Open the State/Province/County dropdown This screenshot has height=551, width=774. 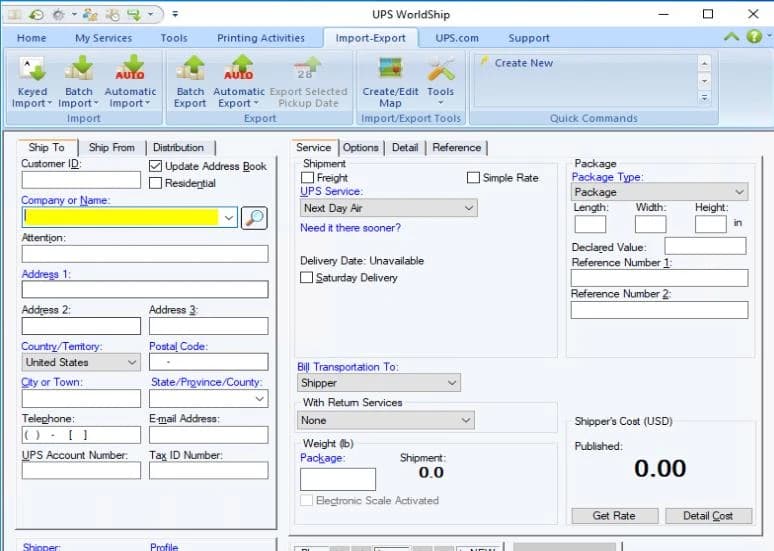pyautogui.click(x=209, y=398)
